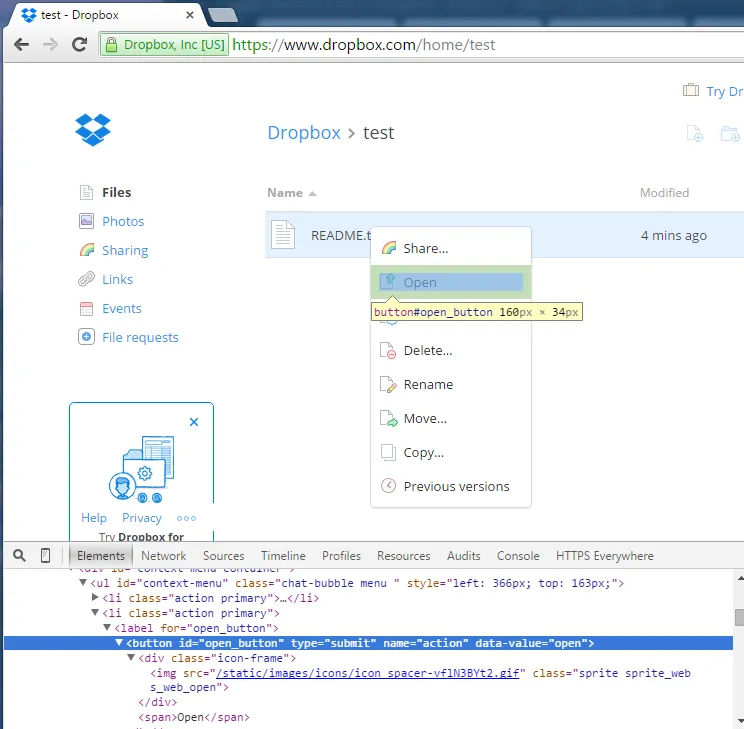Image resolution: width=744 pixels, height=729 pixels.
Task: Click the new tab button
Action: [223, 15]
